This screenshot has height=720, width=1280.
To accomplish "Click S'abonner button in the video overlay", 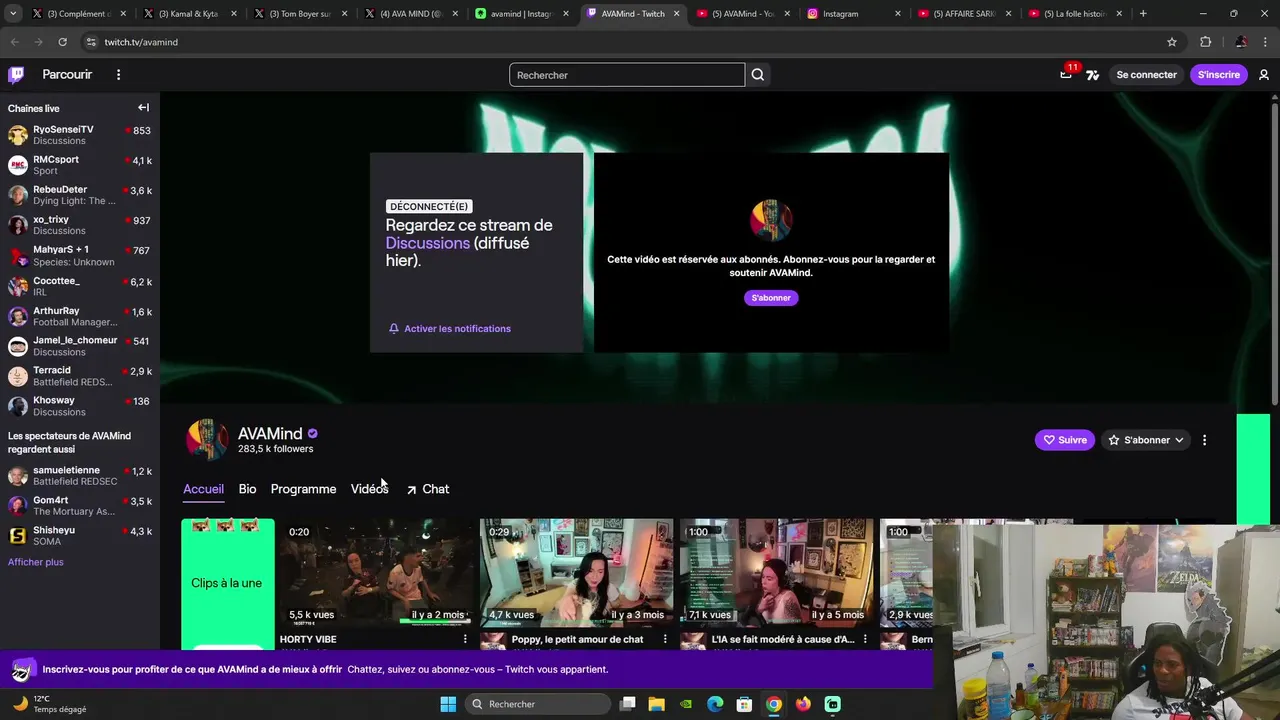I will 771,298.
